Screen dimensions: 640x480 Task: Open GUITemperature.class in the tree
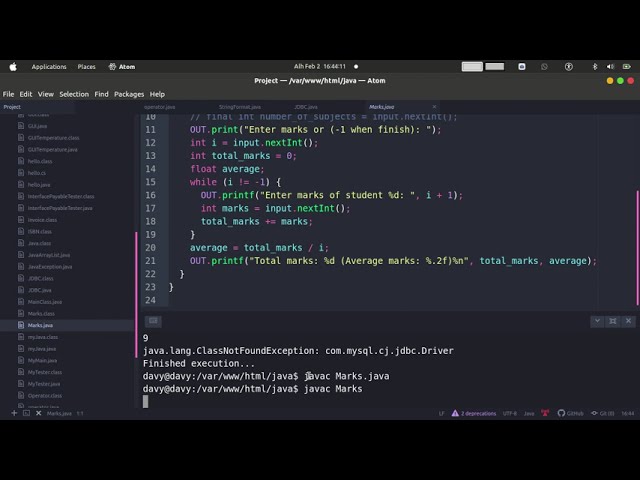click(x=53, y=138)
